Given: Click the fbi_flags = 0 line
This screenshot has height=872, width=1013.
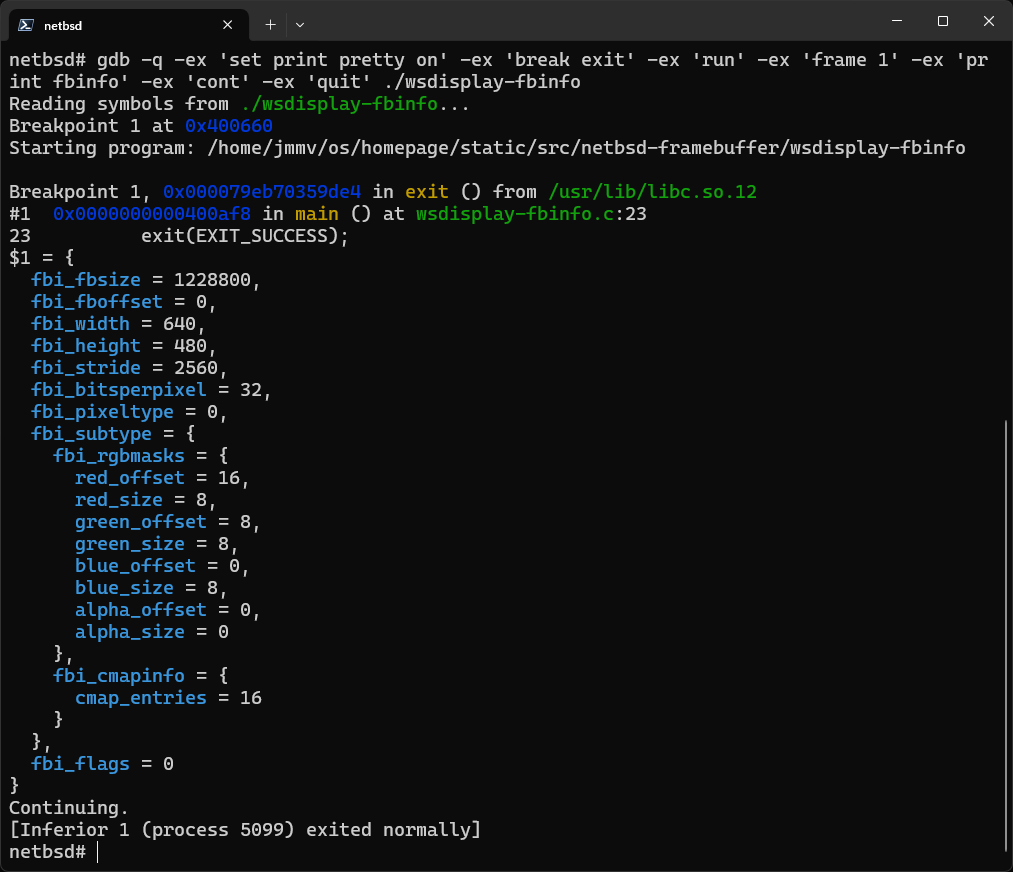Looking at the screenshot, I should pos(102,763).
